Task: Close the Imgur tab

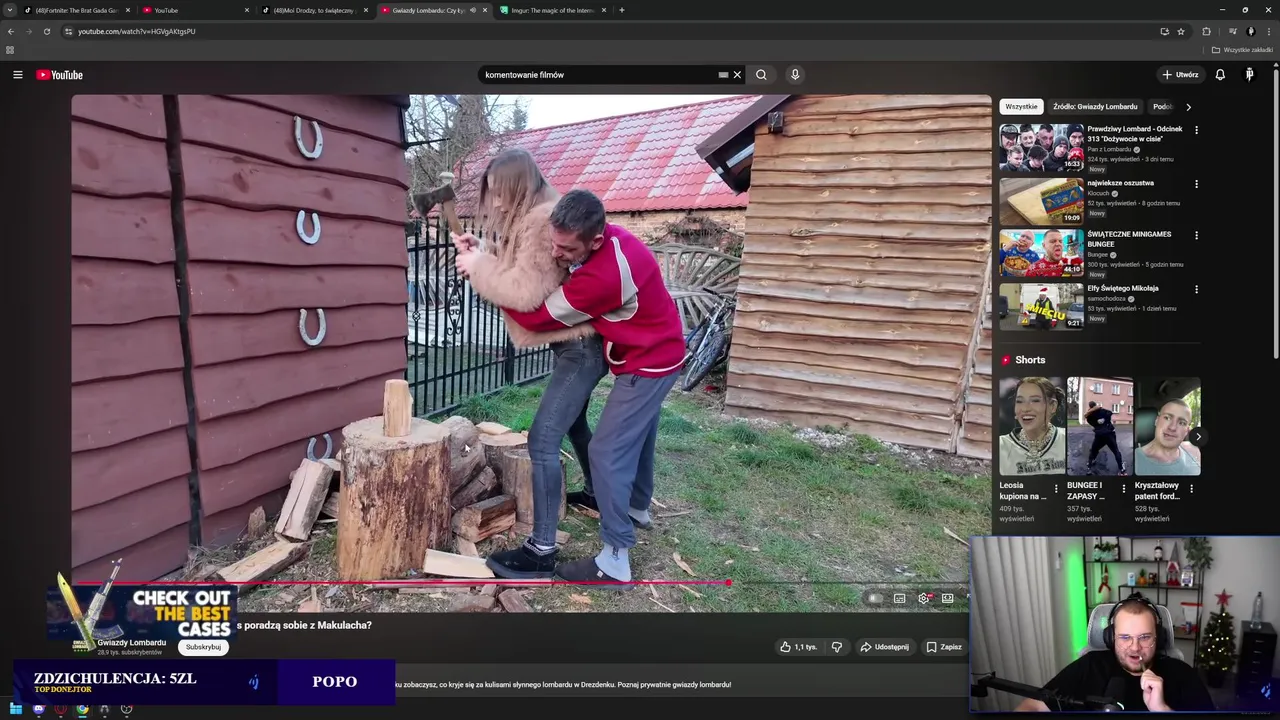Action: tap(604, 10)
